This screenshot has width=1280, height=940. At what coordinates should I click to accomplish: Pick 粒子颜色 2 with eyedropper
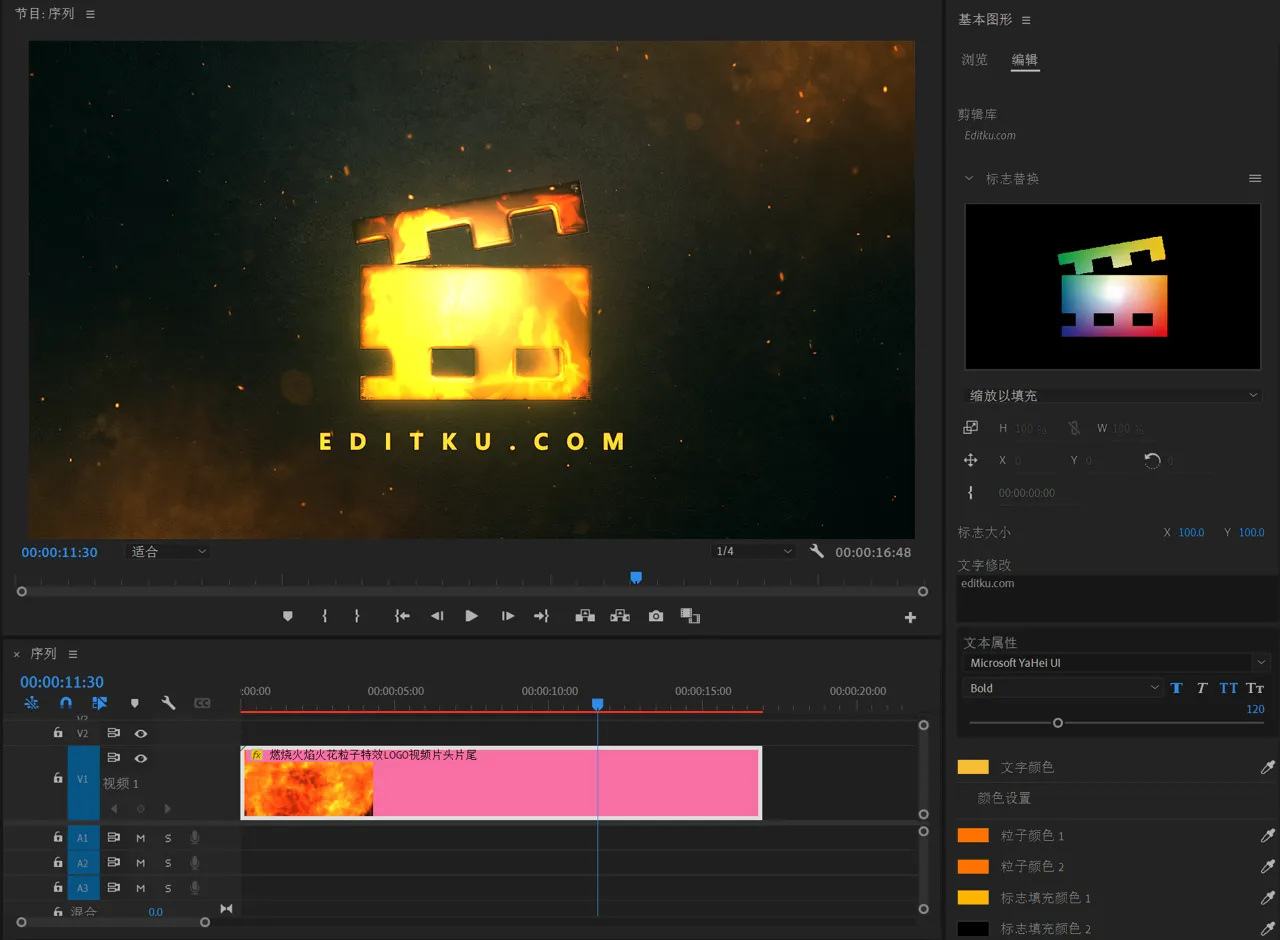pyautogui.click(x=1267, y=867)
